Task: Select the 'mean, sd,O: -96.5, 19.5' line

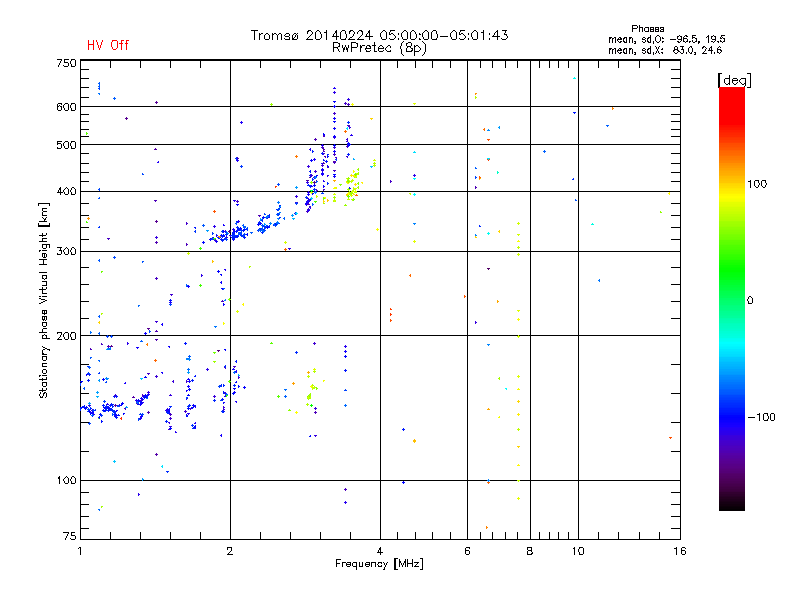Action: pos(666,39)
